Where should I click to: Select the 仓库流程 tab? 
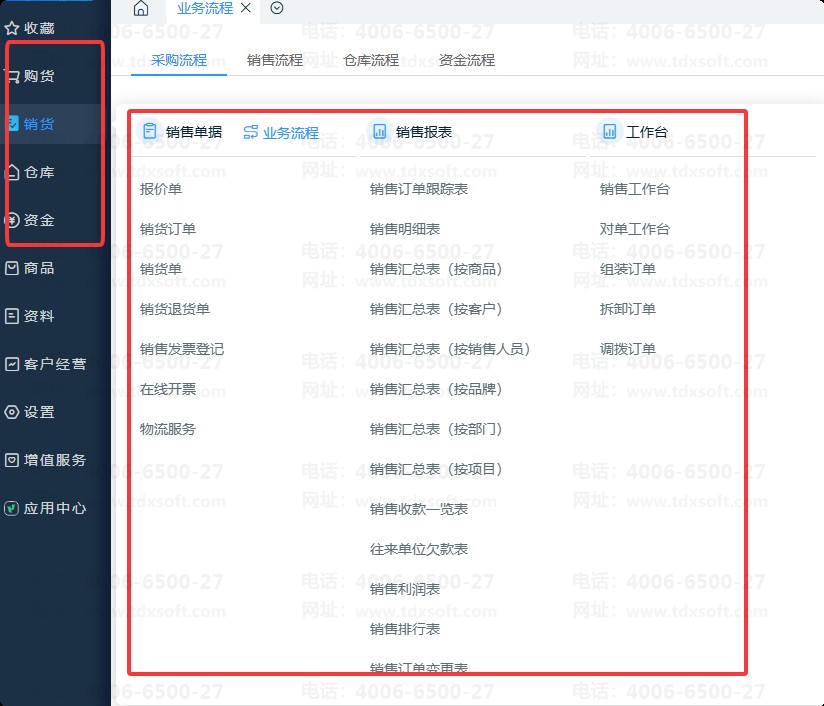tap(371, 60)
